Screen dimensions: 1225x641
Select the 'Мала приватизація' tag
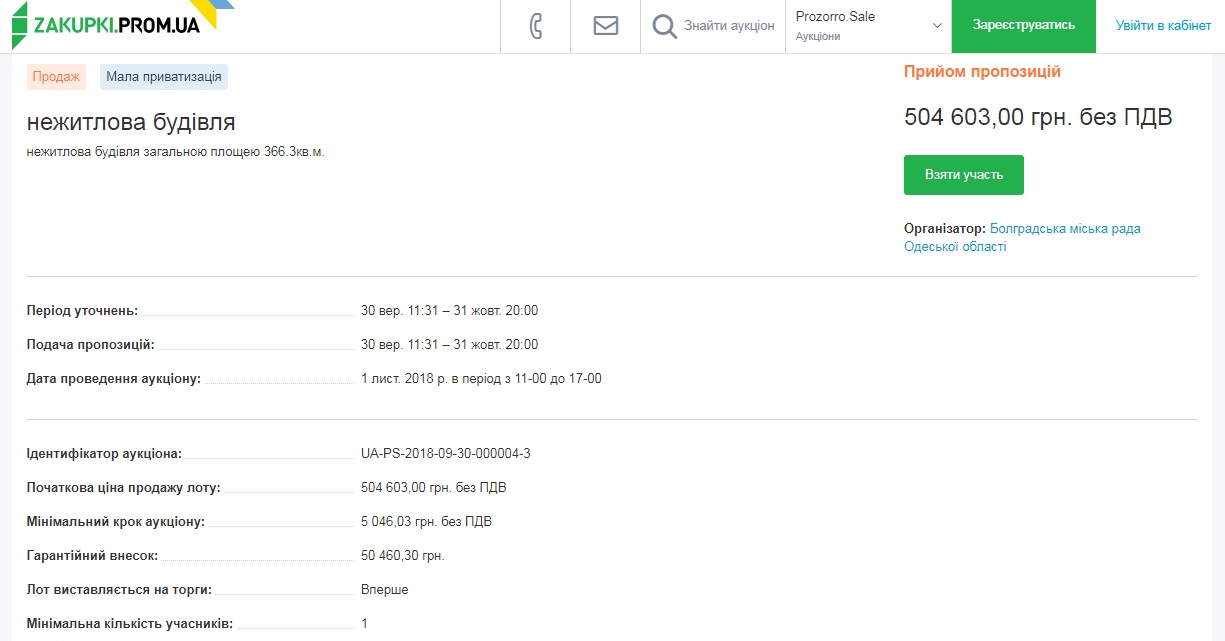click(x=163, y=77)
